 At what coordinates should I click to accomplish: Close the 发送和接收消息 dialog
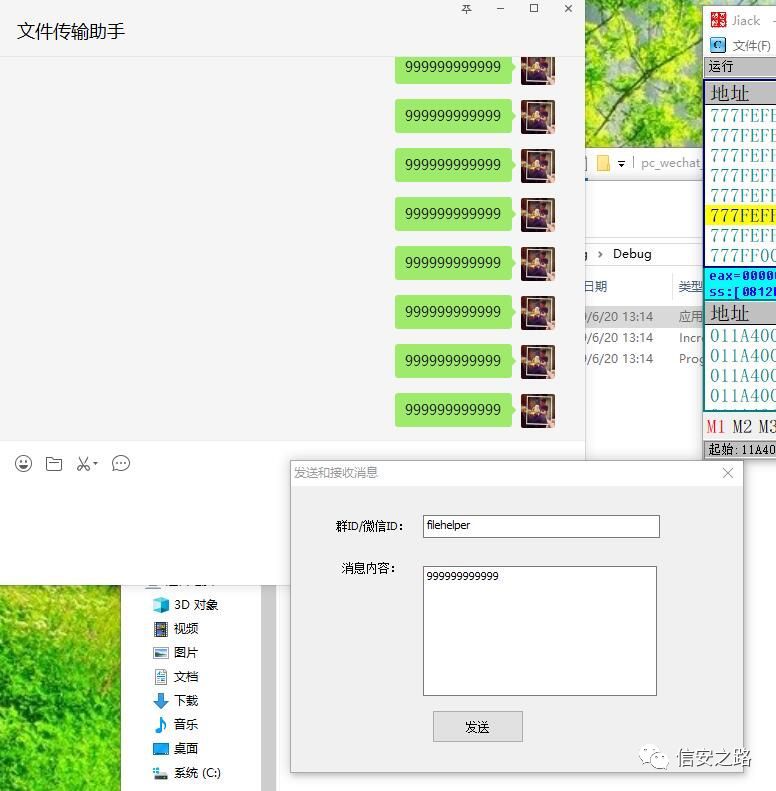[728, 473]
